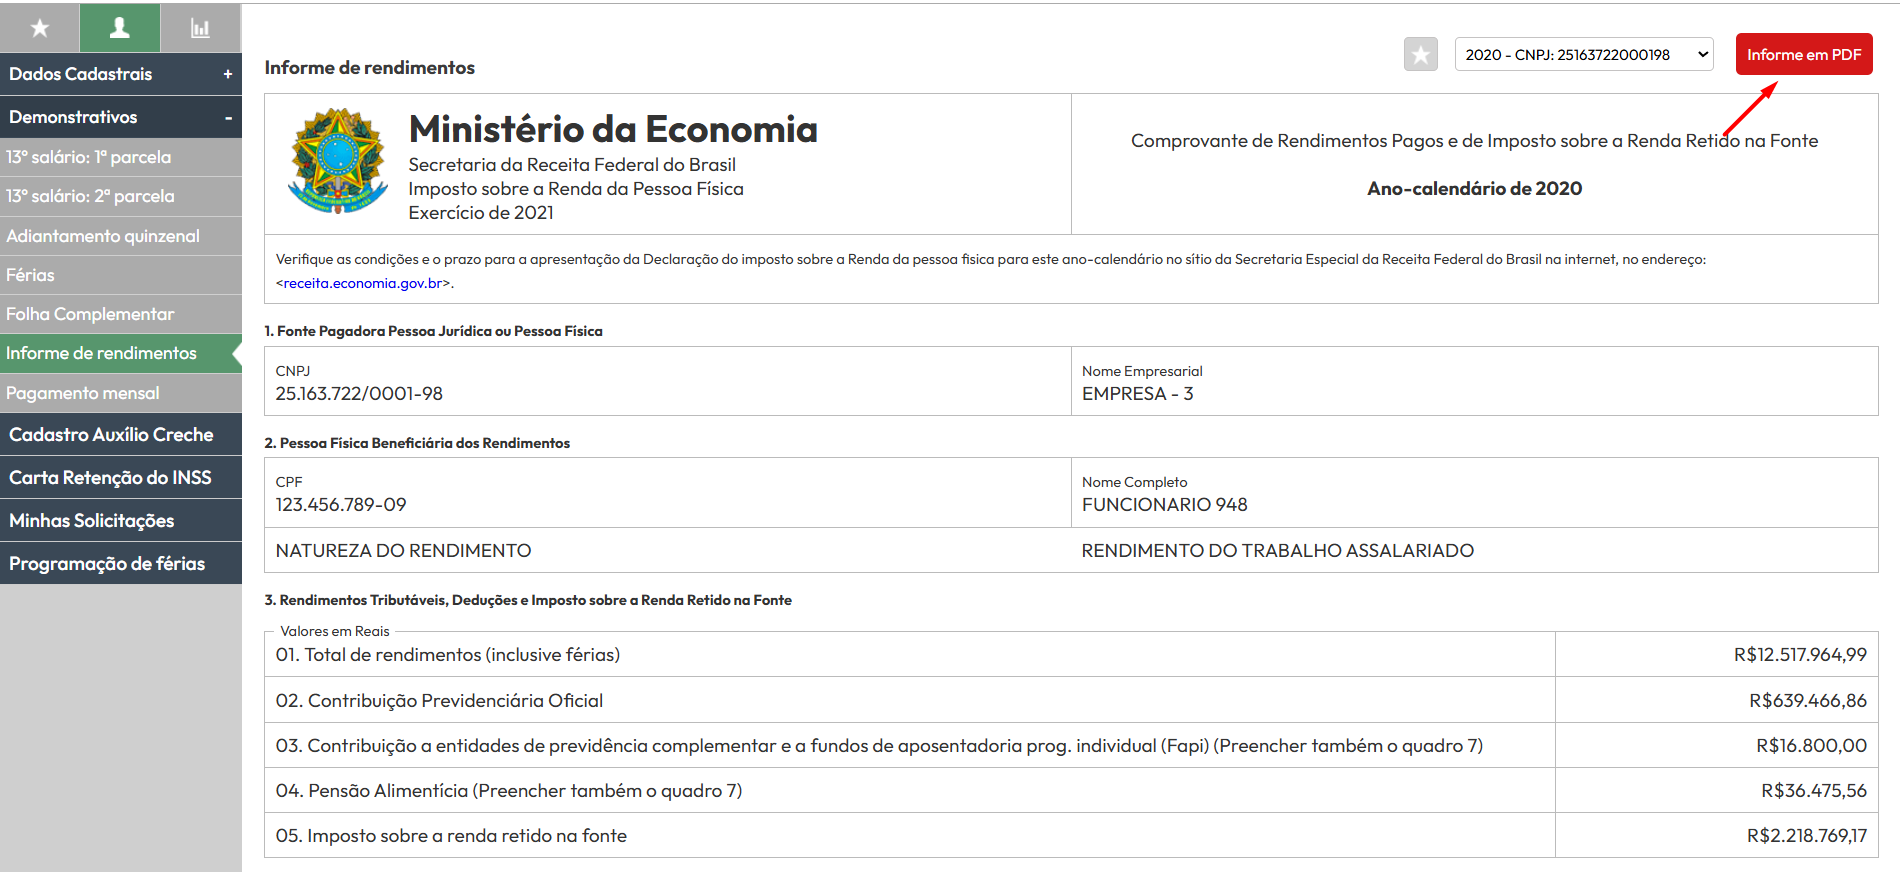
Task: Click Secretaria da Receita Federal do Brasil text
Action: pos(572,165)
